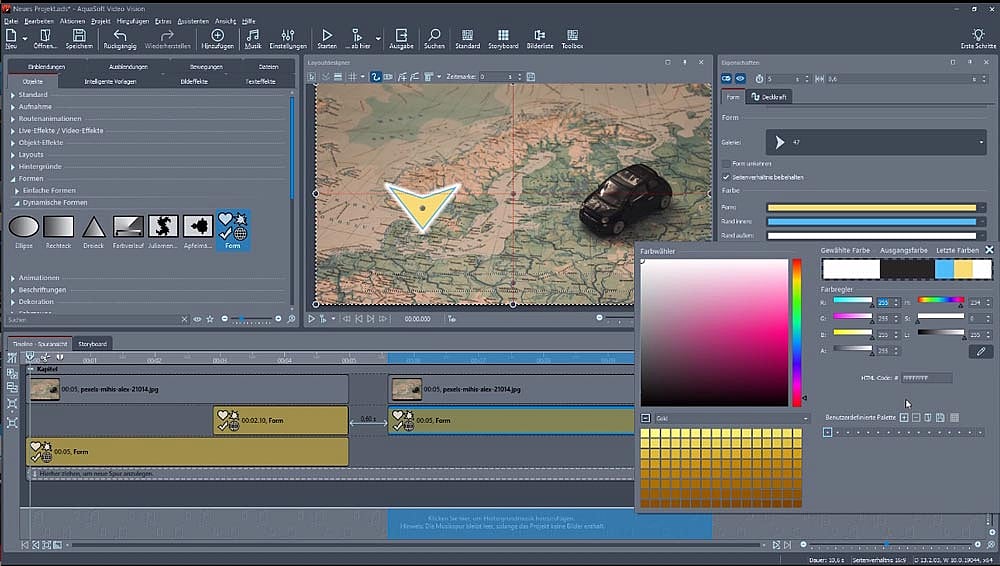
Task: Switch to the Deckkraft tab
Action: point(769,97)
